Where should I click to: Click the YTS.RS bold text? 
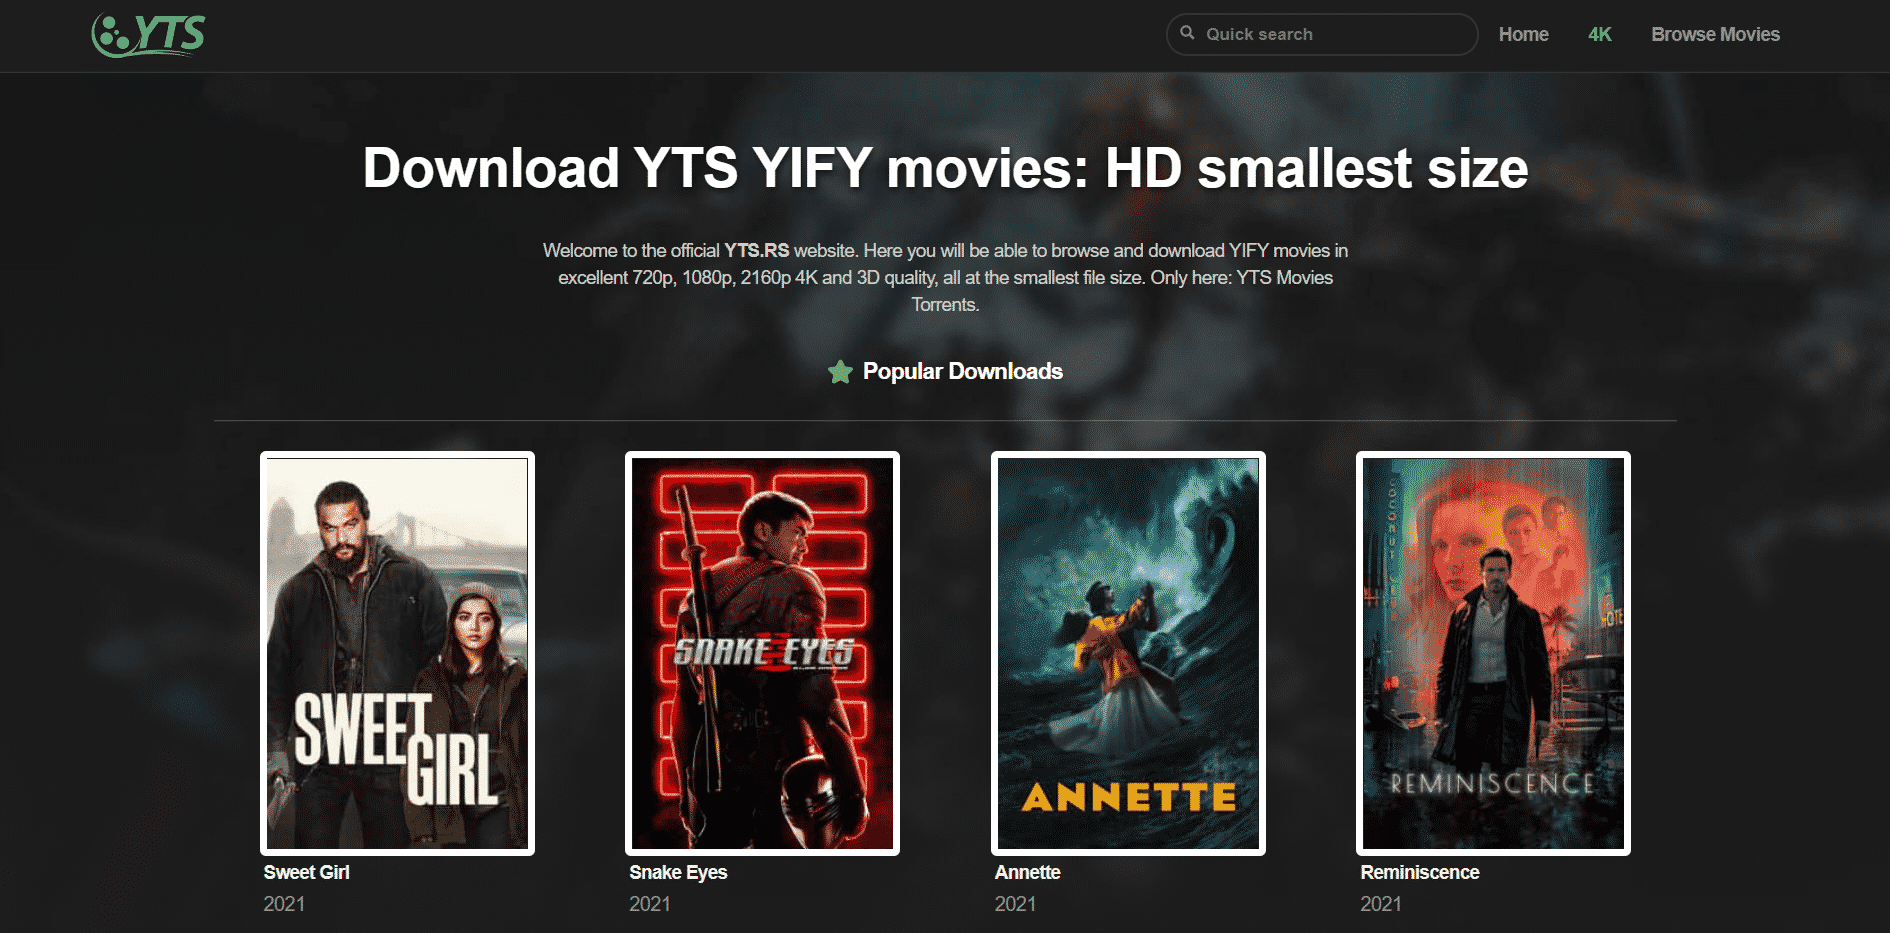click(x=756, y=250)
